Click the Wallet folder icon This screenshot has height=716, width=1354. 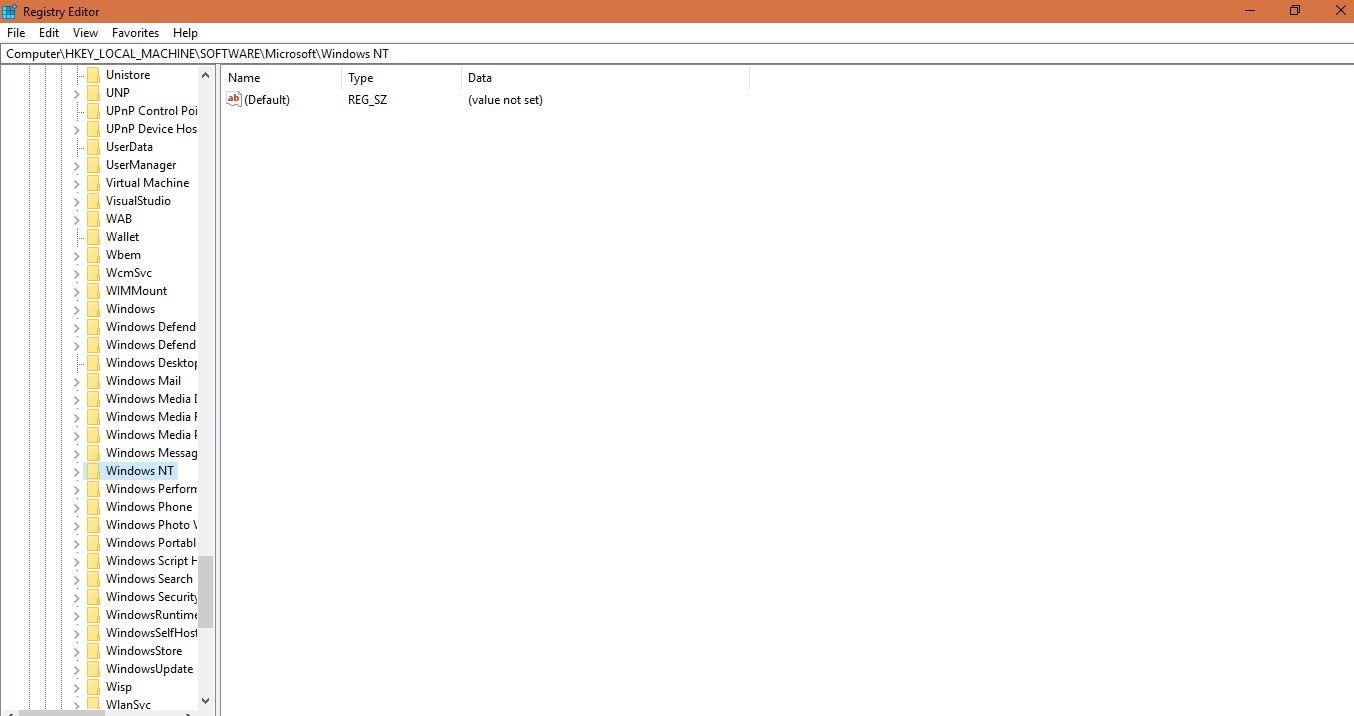(x=93, y=237)
